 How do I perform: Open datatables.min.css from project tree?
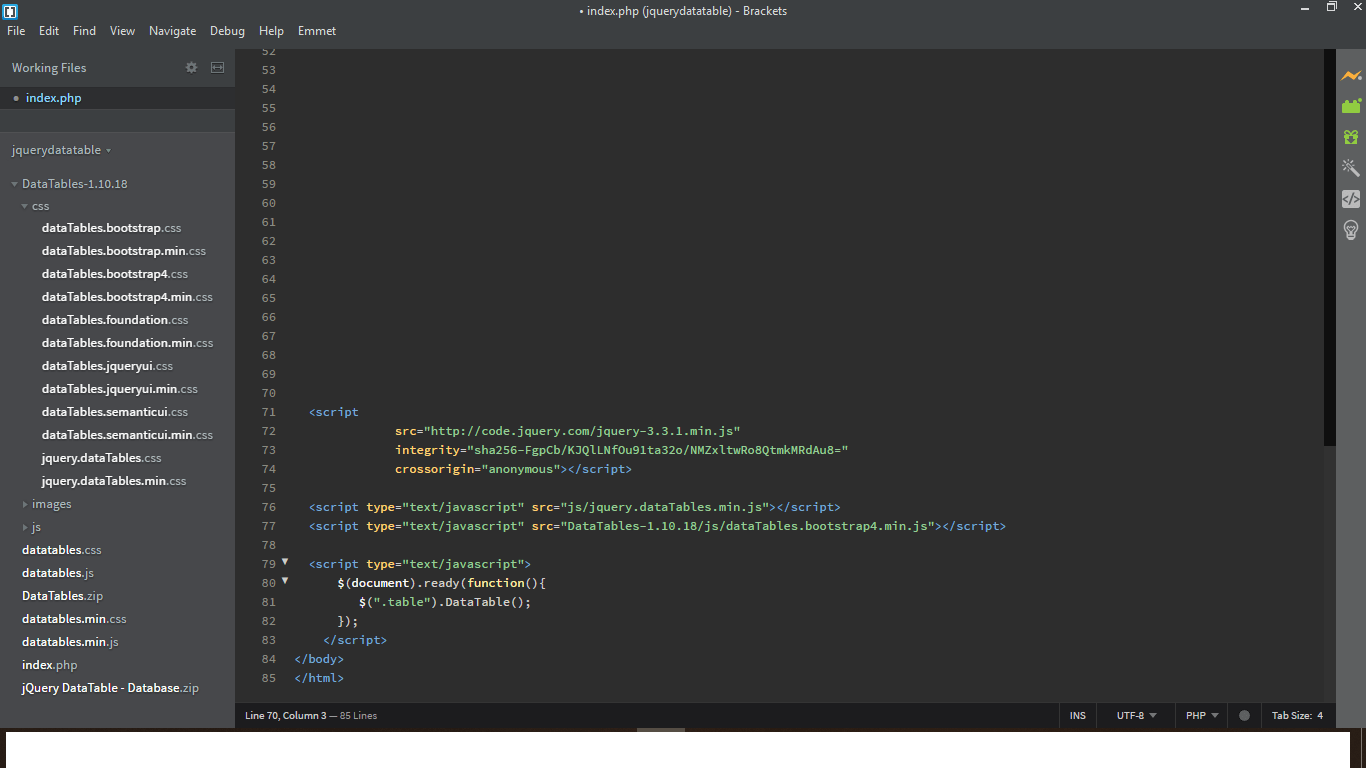point(74,619)
